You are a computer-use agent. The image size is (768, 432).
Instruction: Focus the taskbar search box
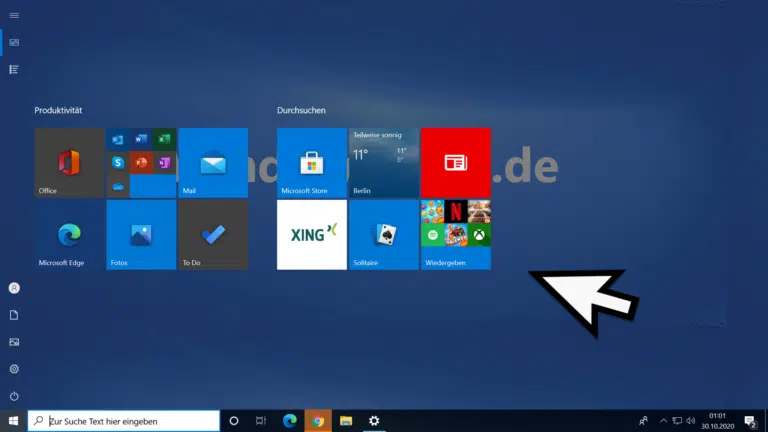tap(124, 421)
